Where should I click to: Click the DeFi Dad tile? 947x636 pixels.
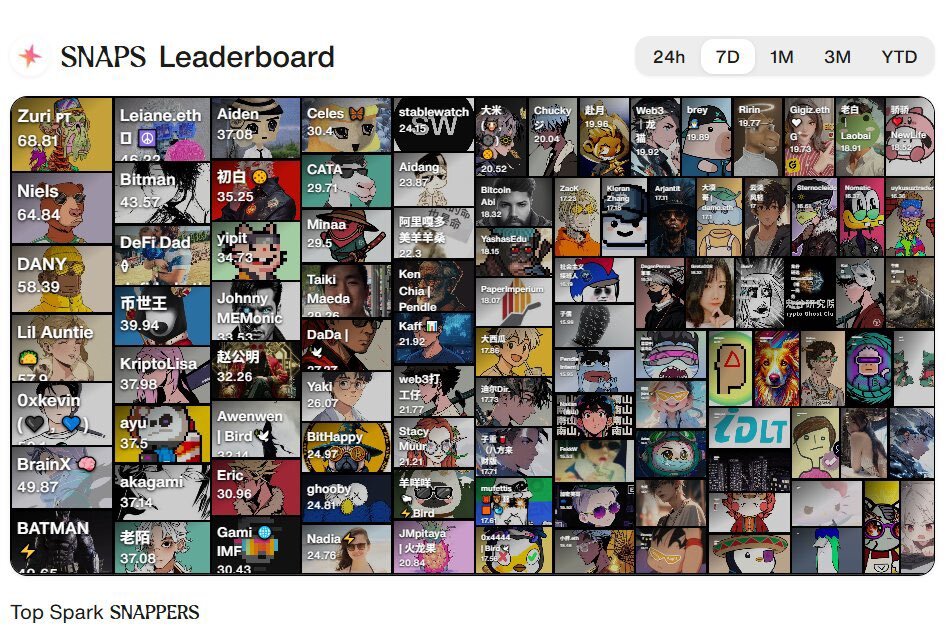162,255
